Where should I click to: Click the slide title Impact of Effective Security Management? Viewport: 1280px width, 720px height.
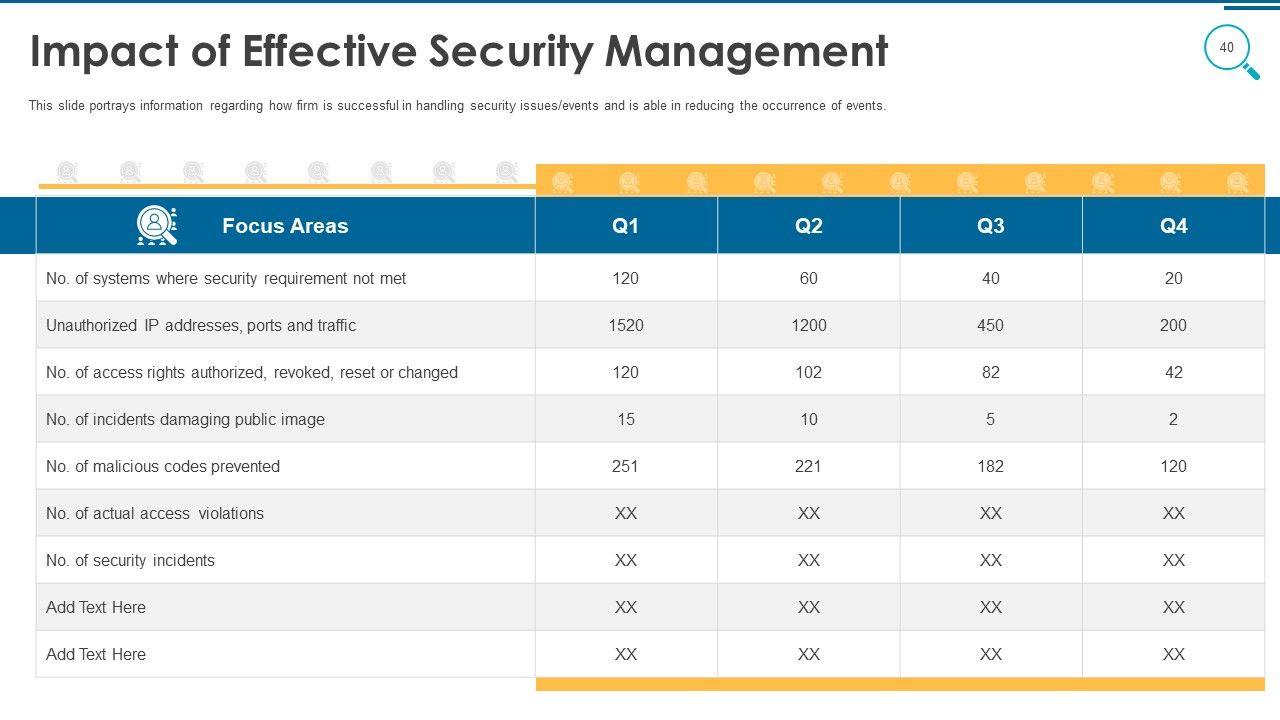coord(459,51)
